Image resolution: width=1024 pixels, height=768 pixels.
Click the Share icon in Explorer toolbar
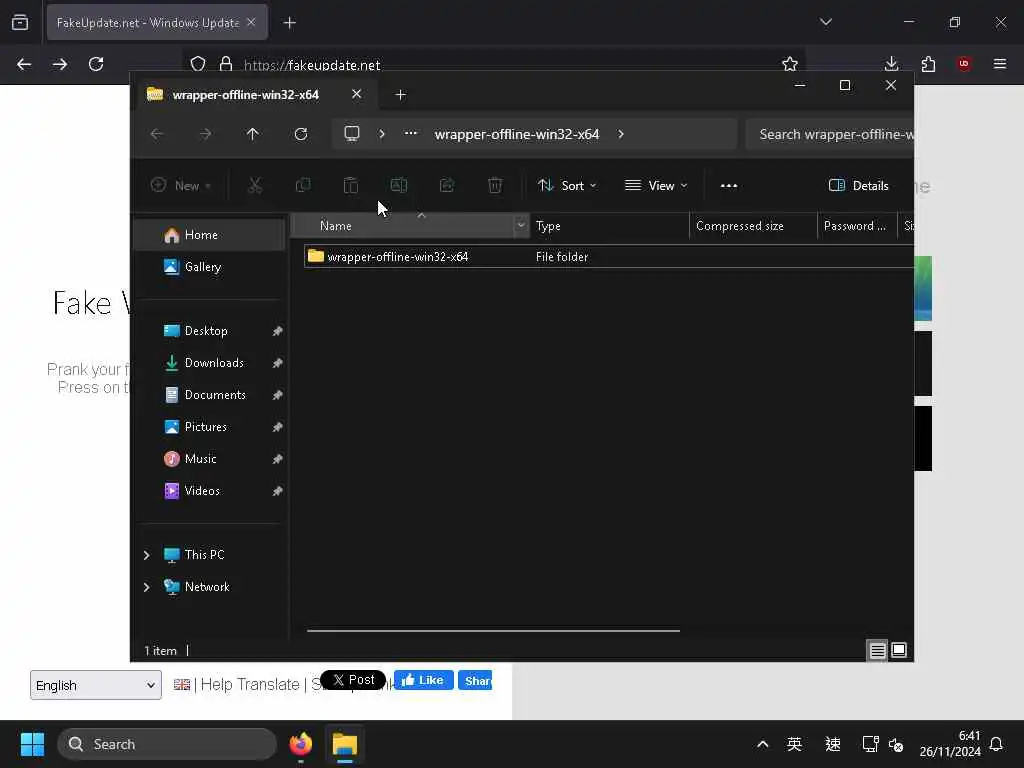tap(447, 185)
